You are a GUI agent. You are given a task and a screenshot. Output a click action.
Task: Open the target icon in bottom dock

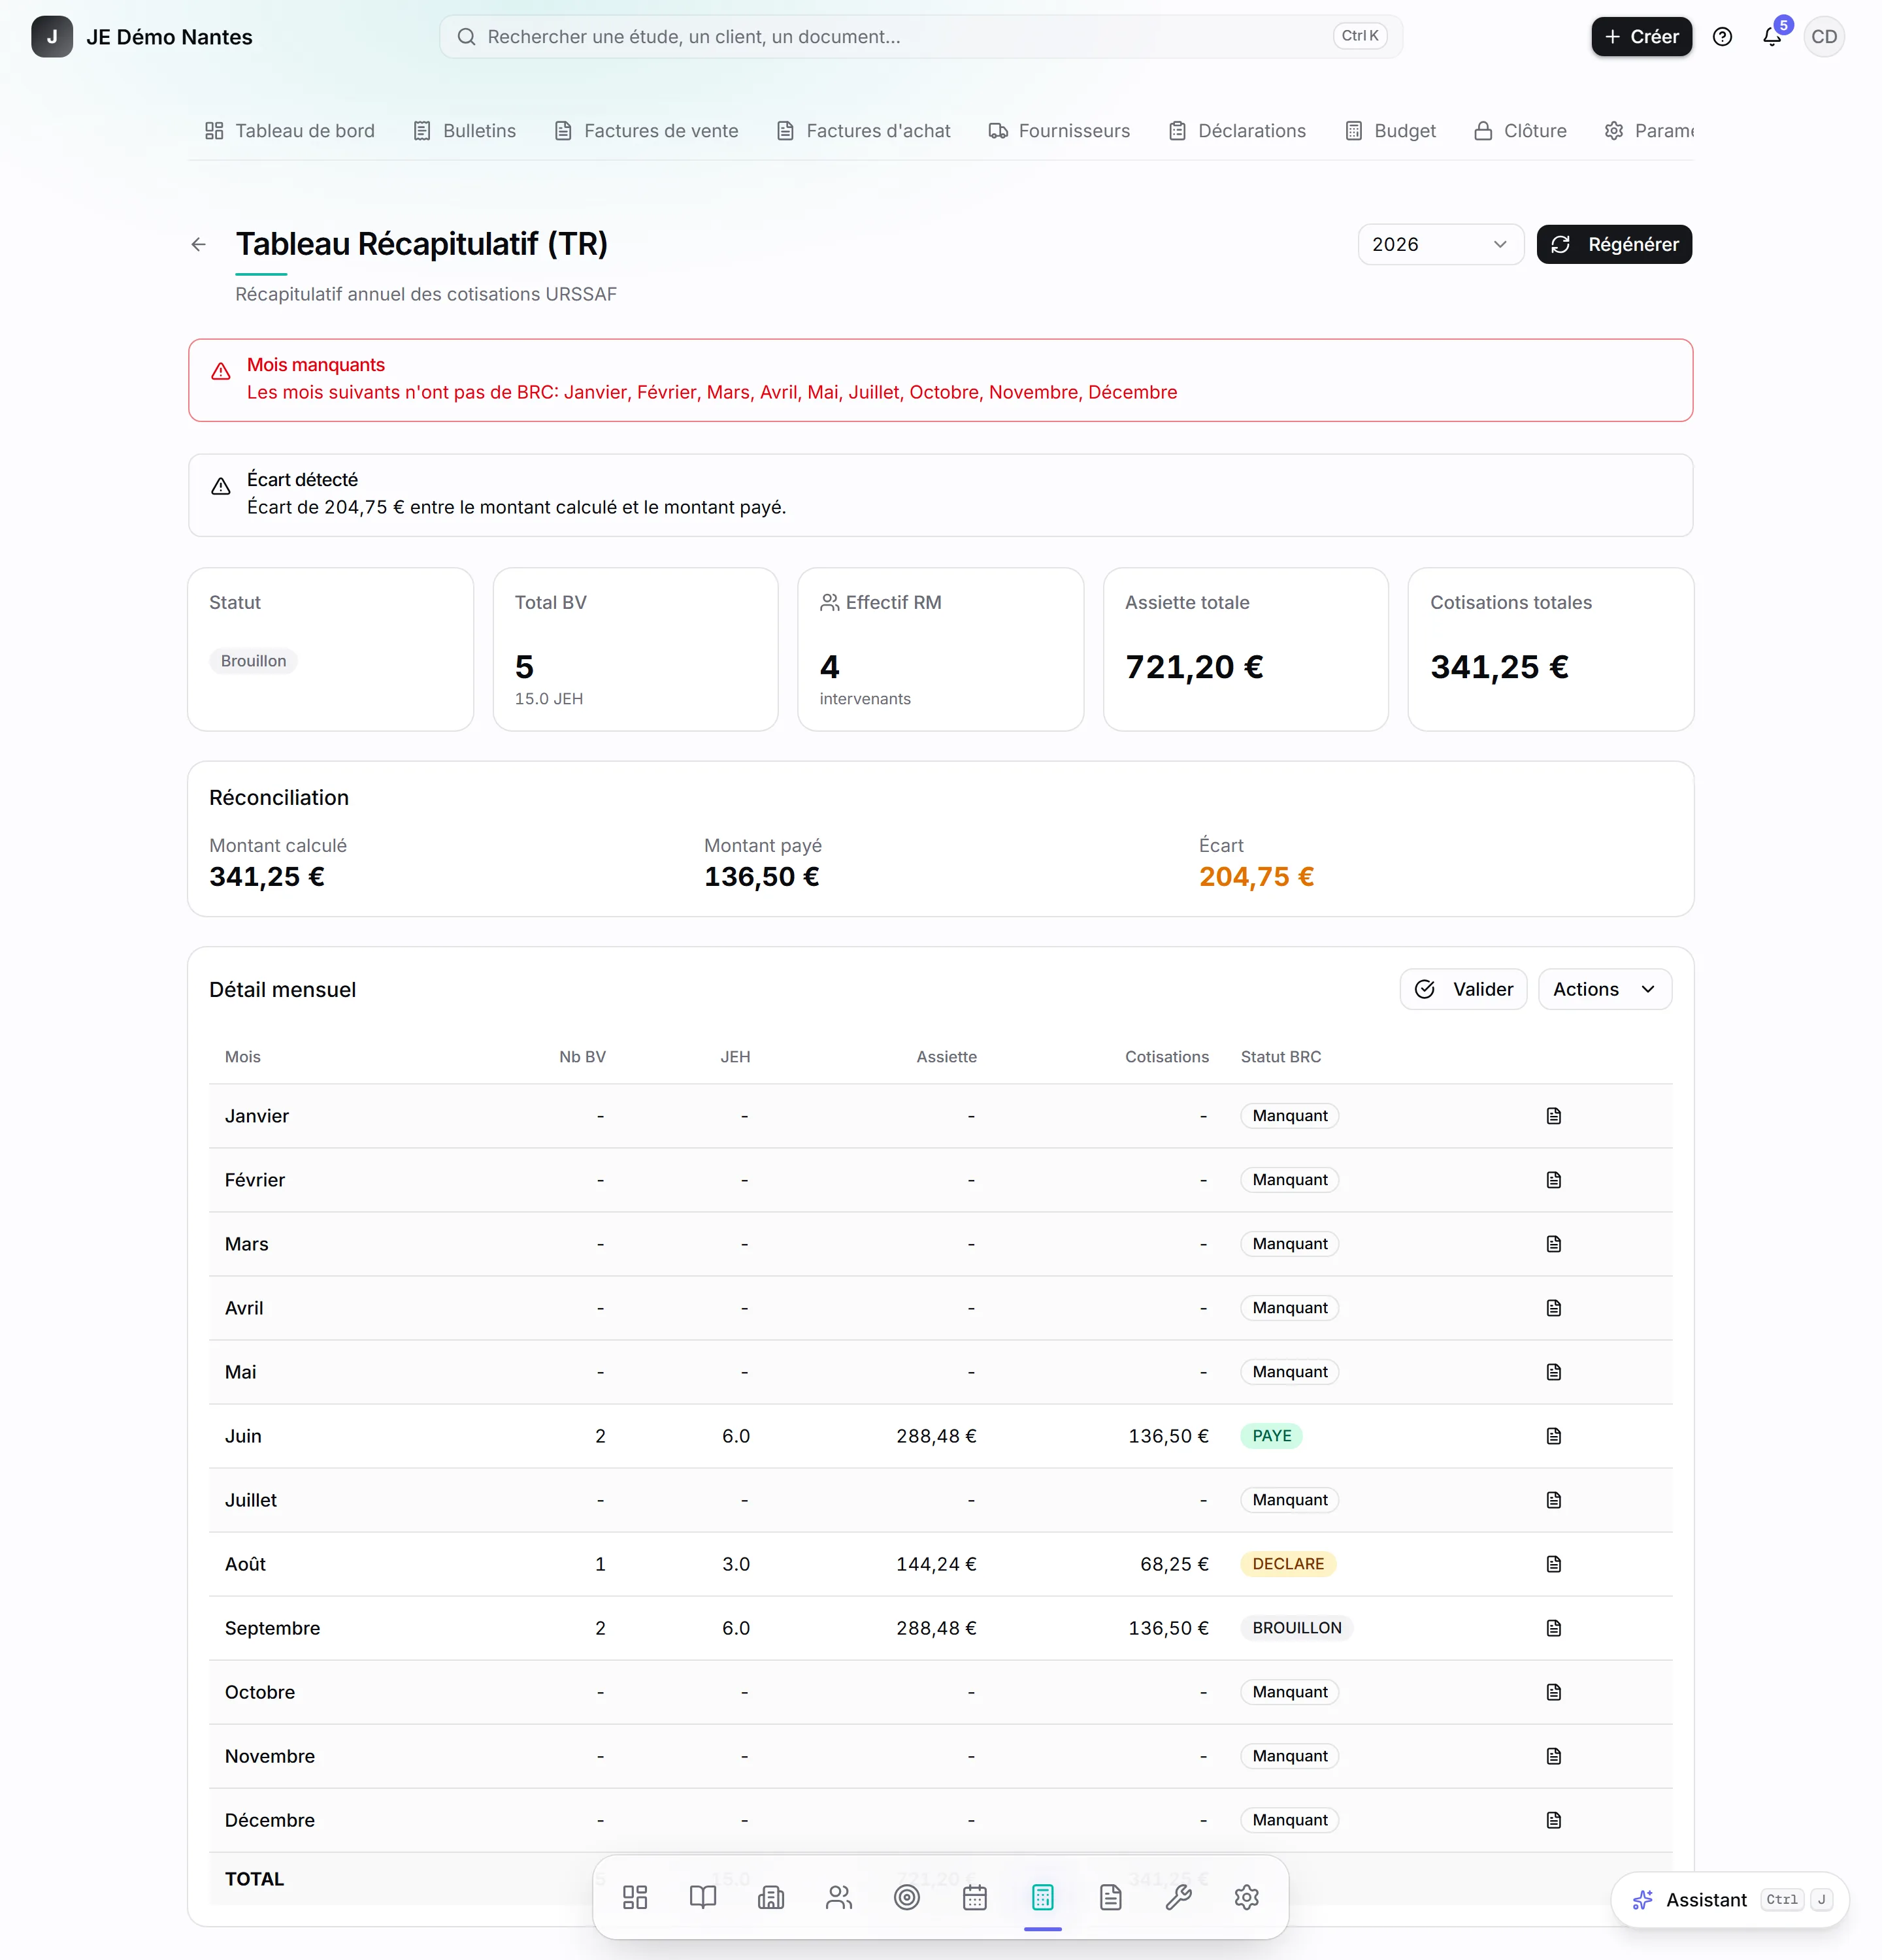click(x=907, y=1897)
